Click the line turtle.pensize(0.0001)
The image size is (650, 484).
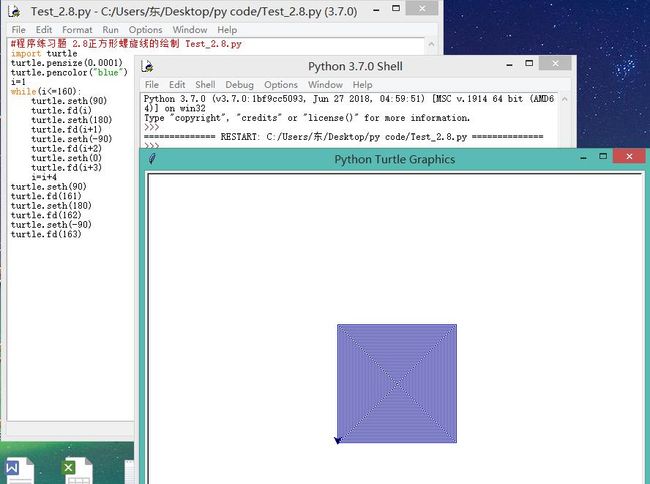click(67, 63)
